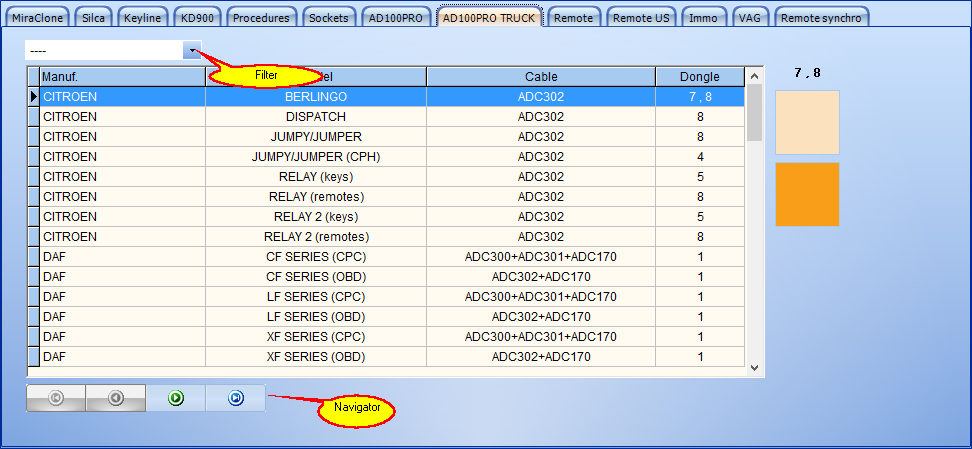Select the RELAY (remotes) cell

316,197
